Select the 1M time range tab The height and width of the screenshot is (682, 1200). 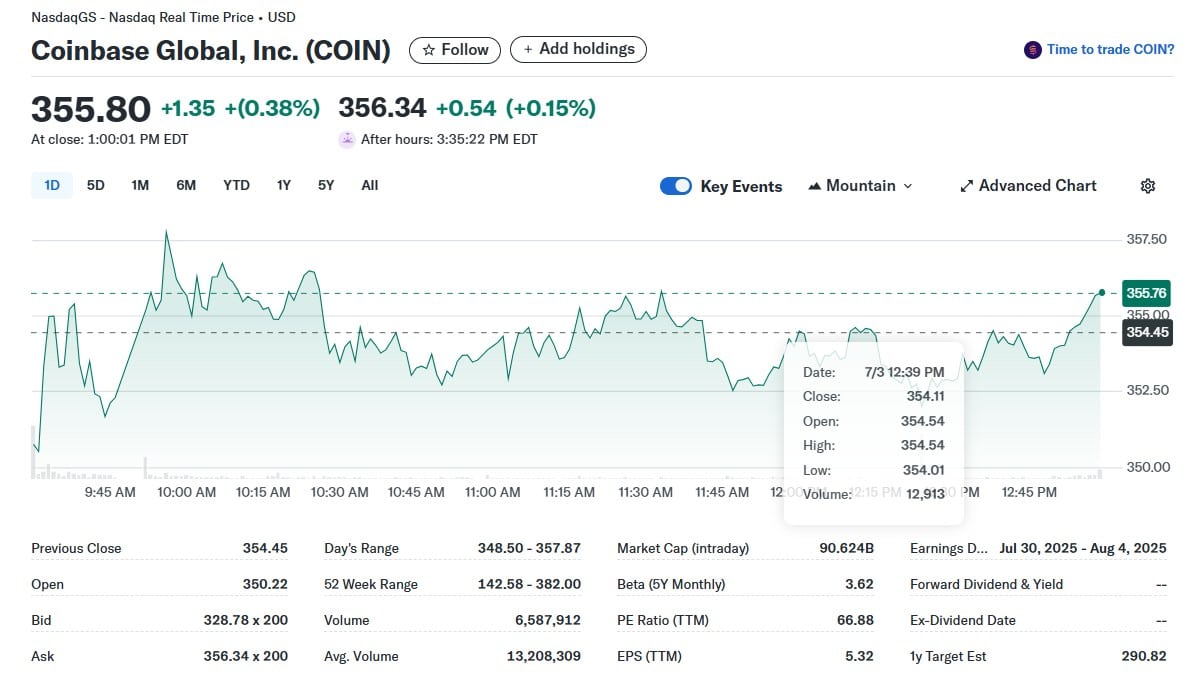point(140,185)
